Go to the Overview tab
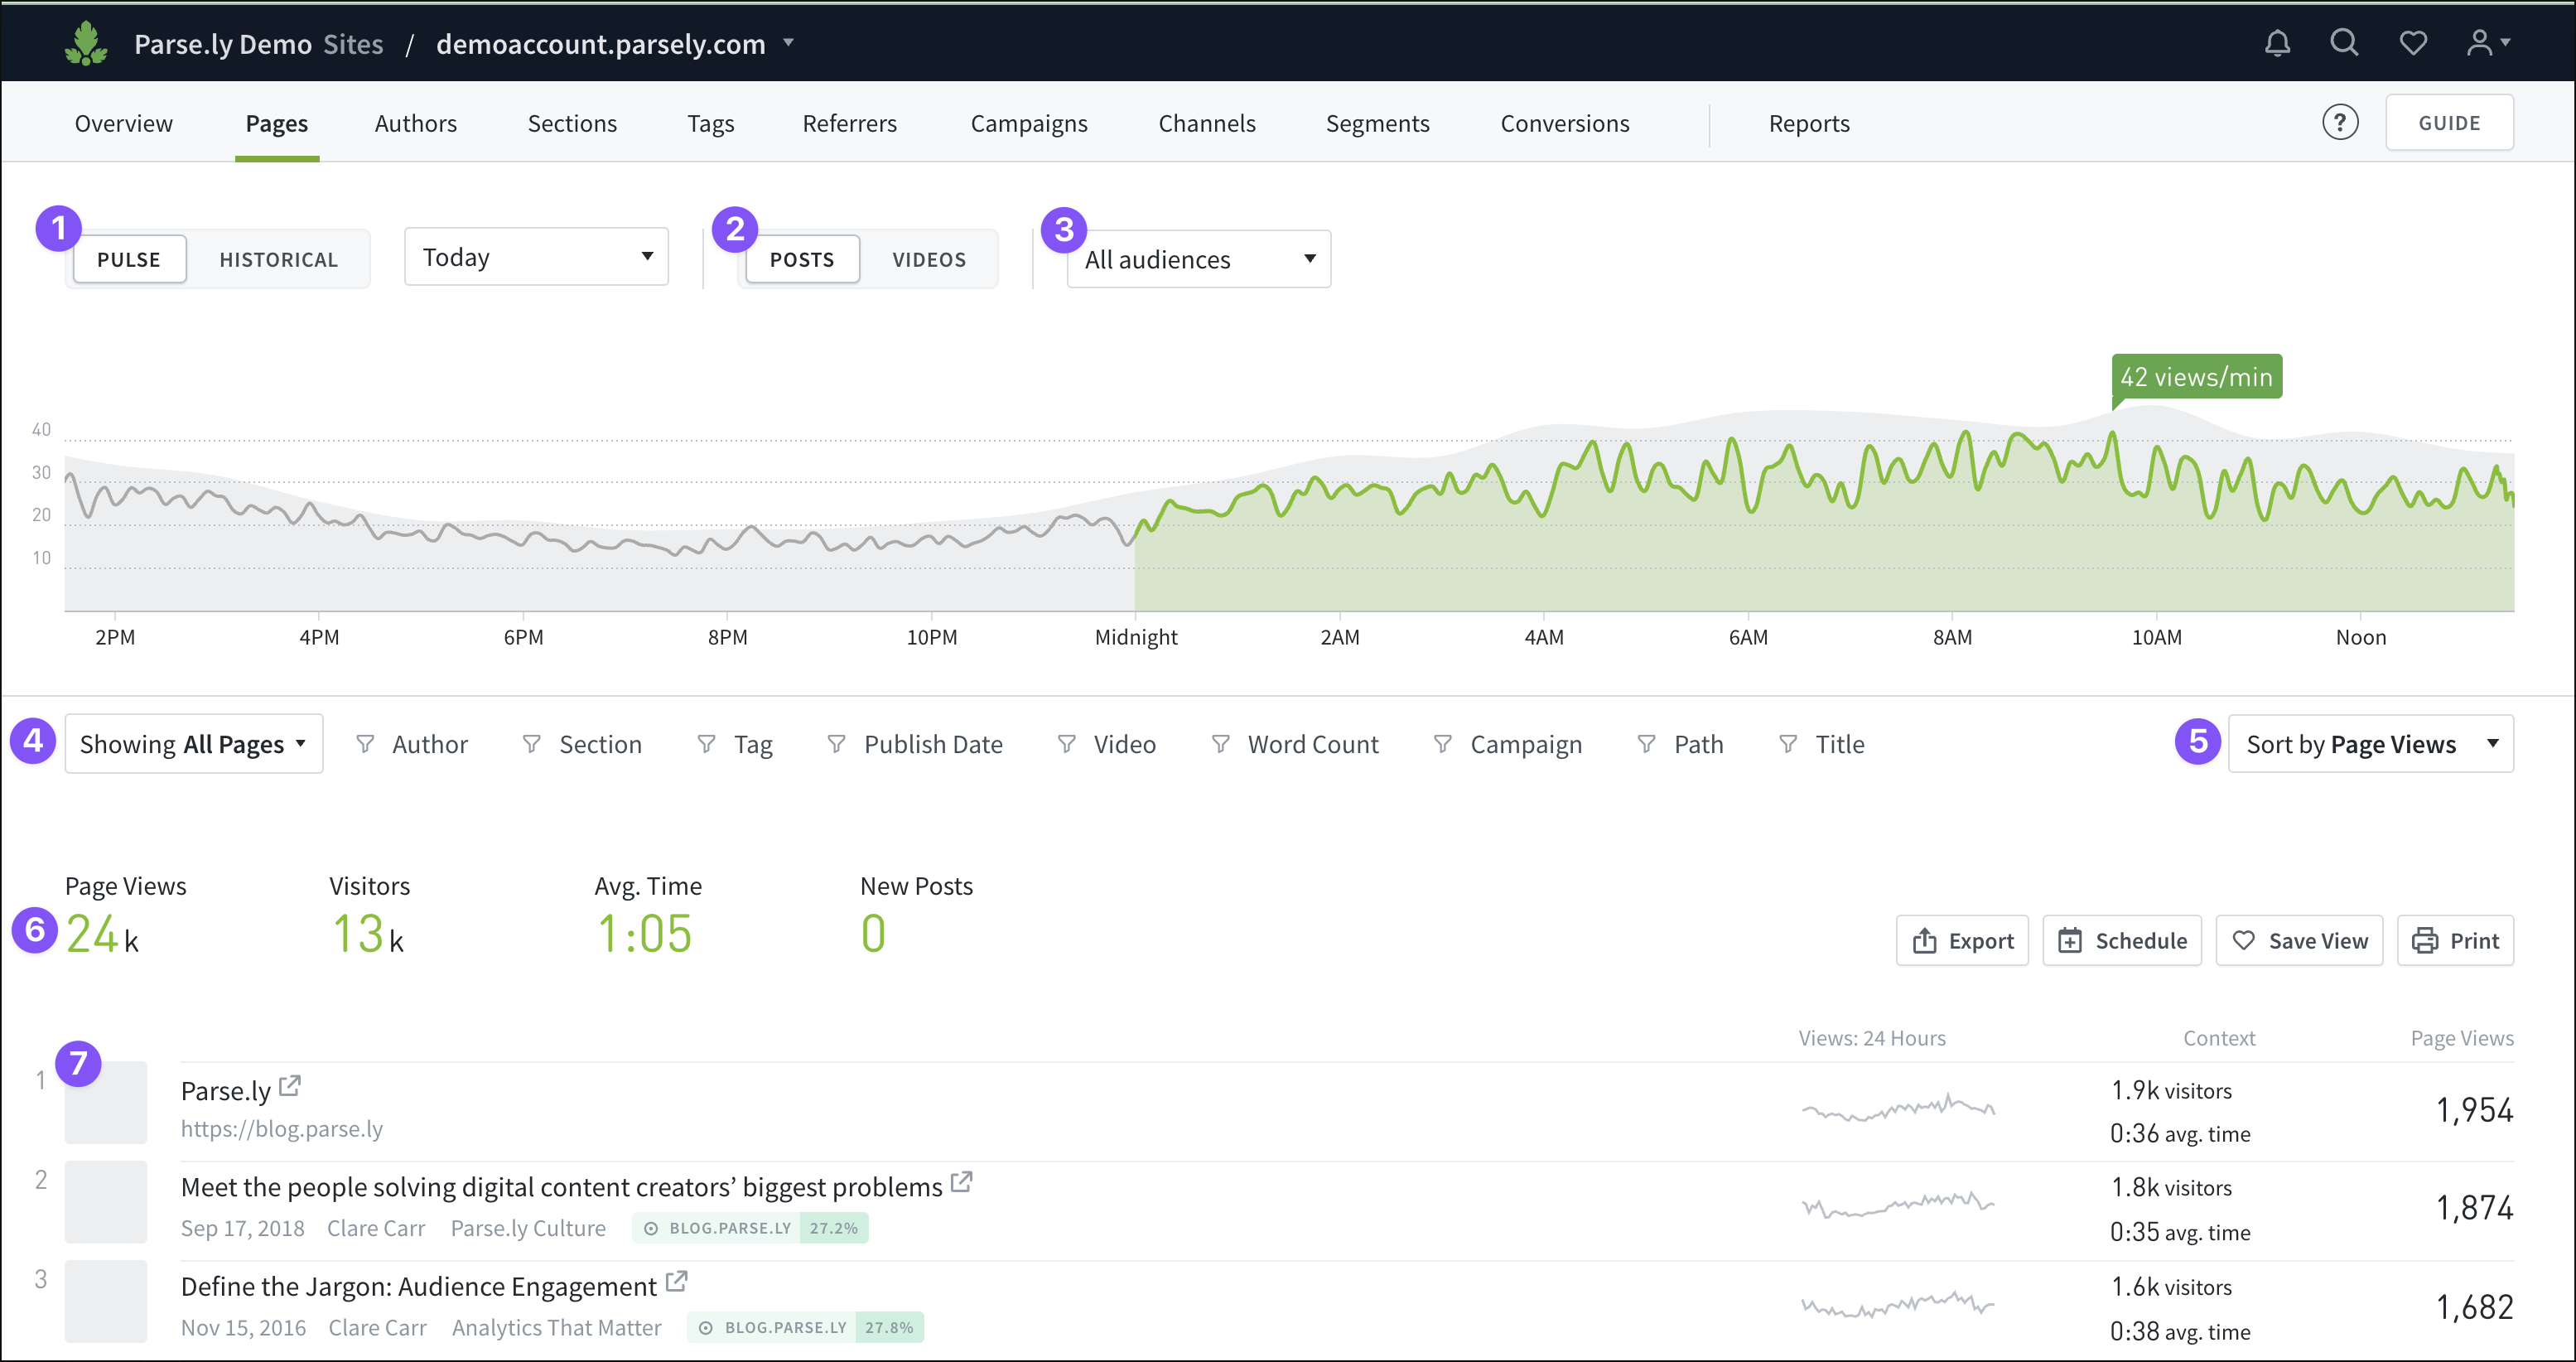Viewport: 2576px width, 1362px height. click(124, 123)
